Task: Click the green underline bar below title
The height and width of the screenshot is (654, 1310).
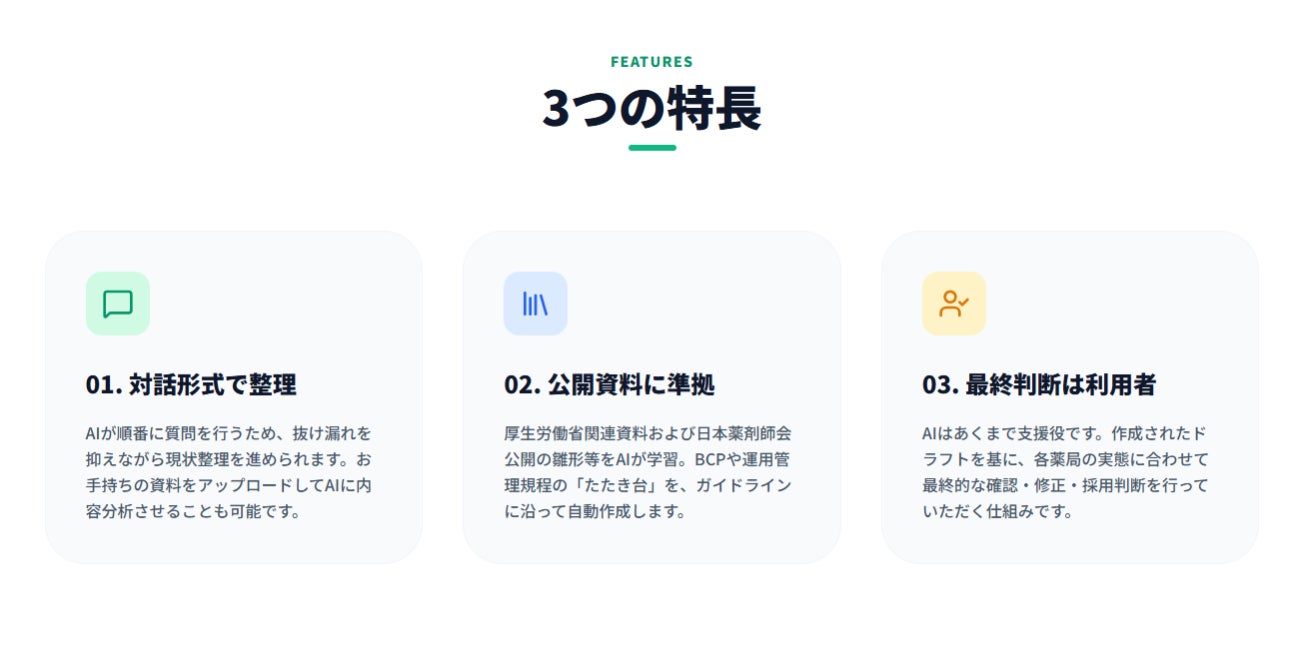Action: point(652,148)
